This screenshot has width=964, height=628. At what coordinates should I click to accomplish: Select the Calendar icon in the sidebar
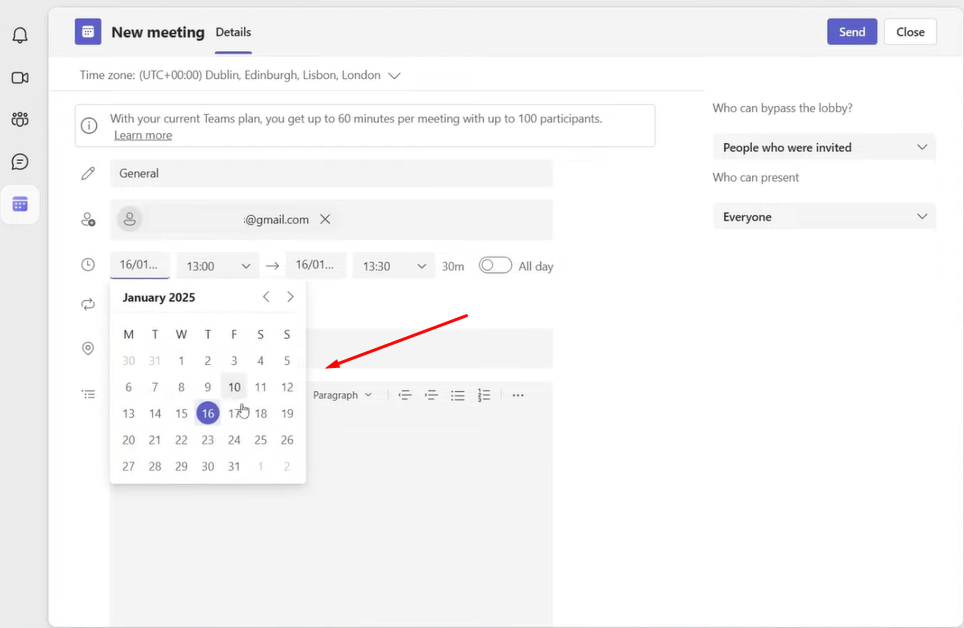coord(20,204)
